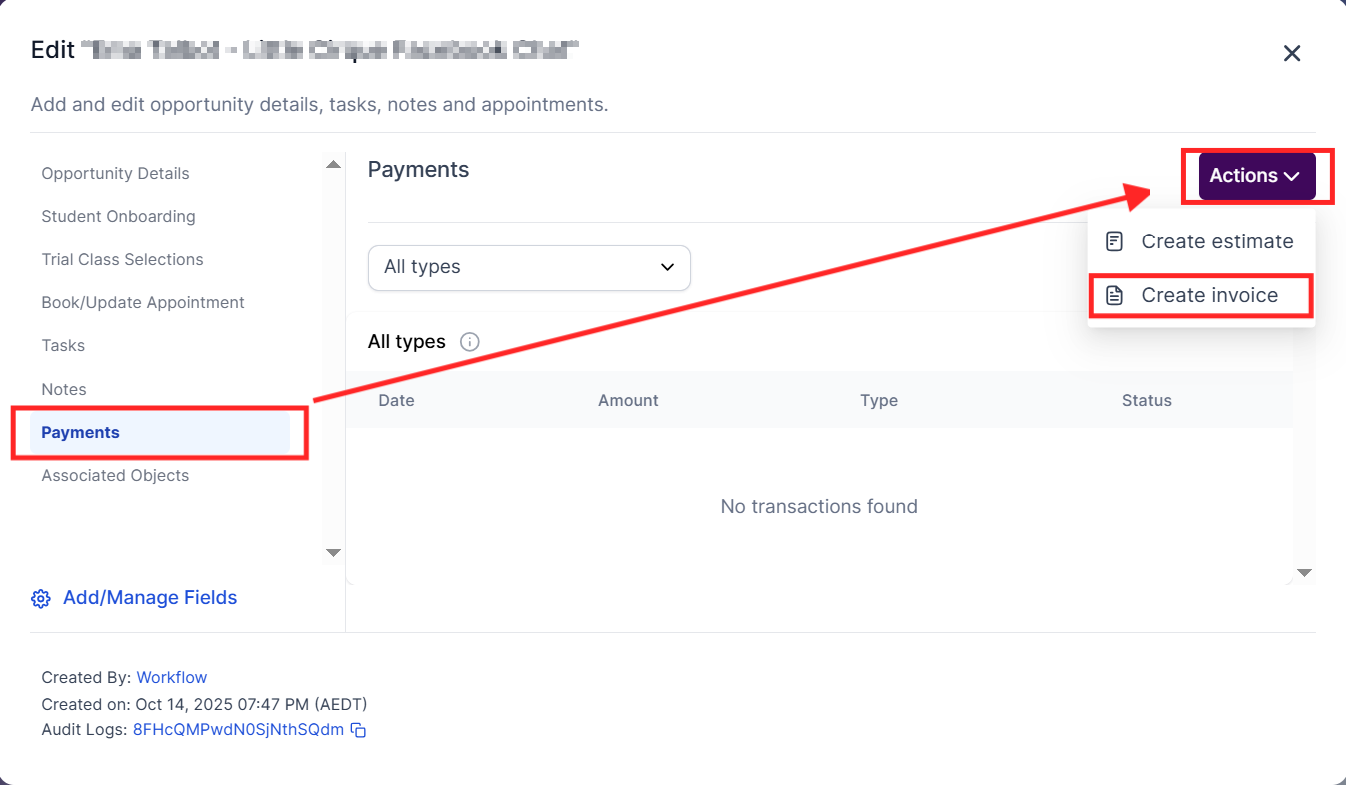This screenshot has height=785, width=1346.
Task: Open the Opportunity Details section
Action: pos(115,173)
